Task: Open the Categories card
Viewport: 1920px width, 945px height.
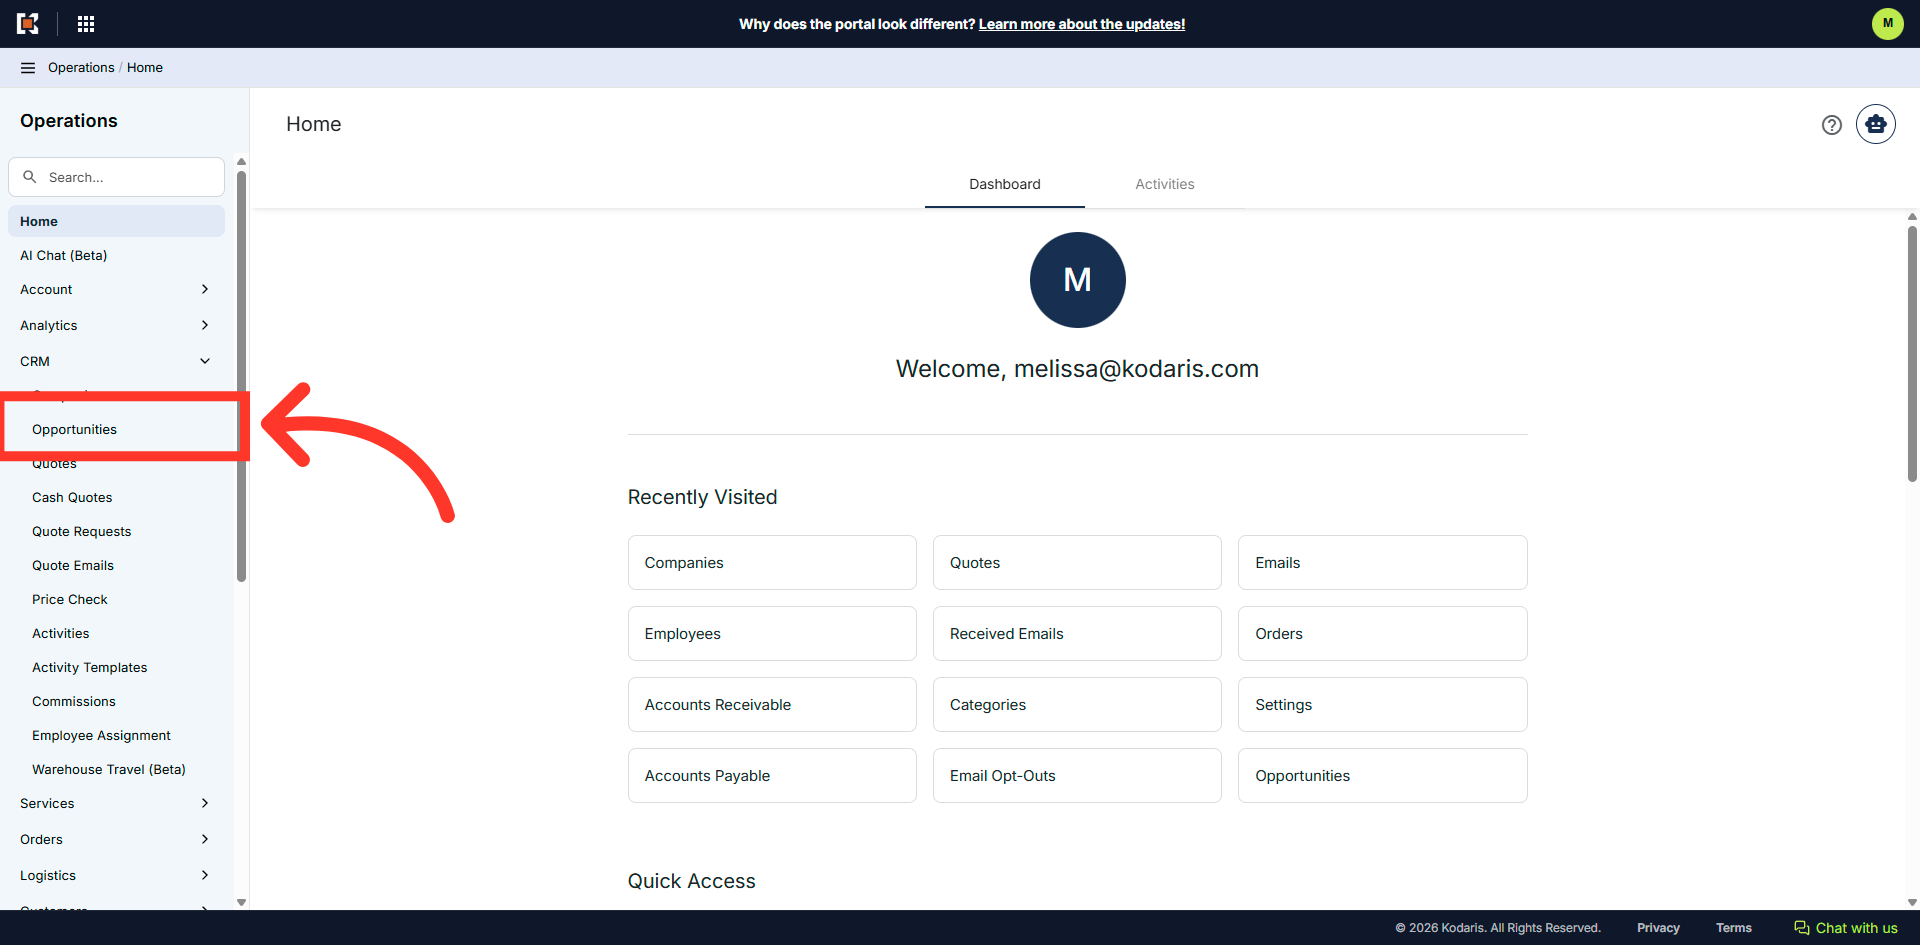Action: 1077,705
